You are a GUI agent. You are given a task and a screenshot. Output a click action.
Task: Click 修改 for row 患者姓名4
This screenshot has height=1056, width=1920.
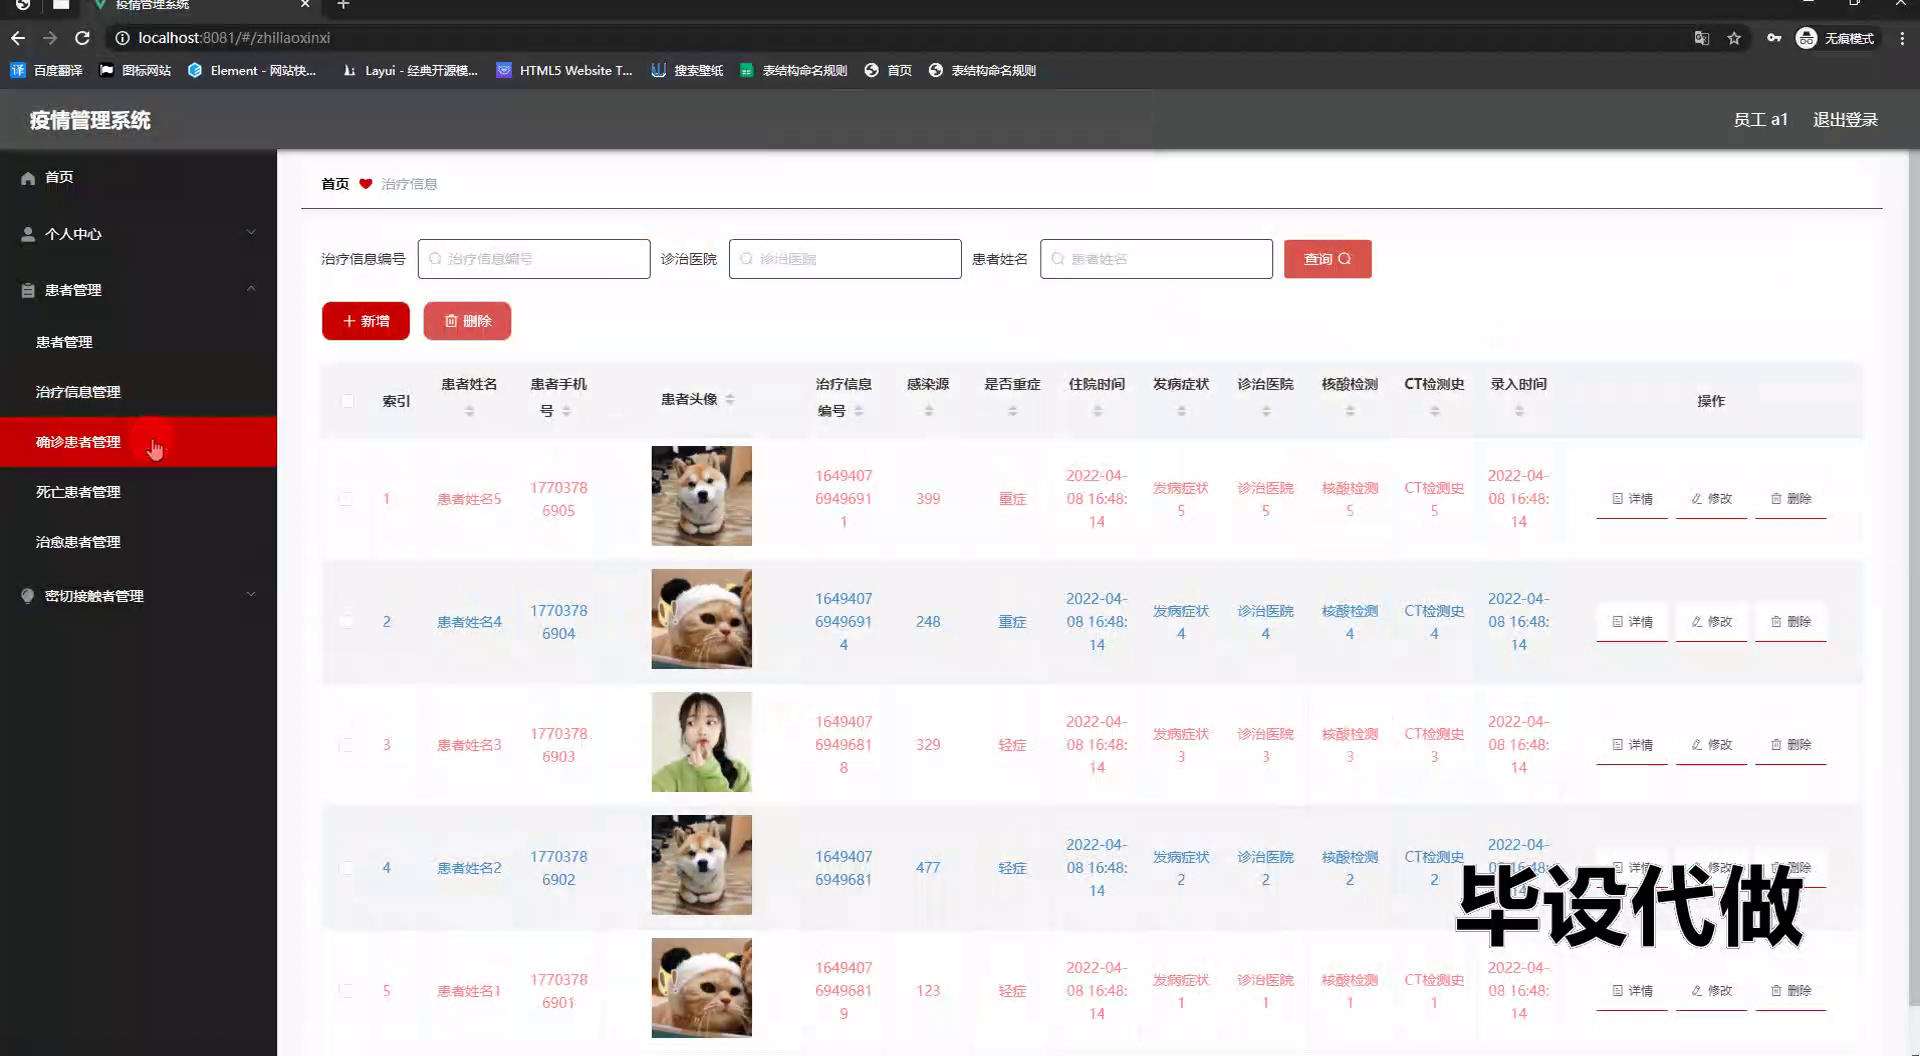[x=1711, y=622]
